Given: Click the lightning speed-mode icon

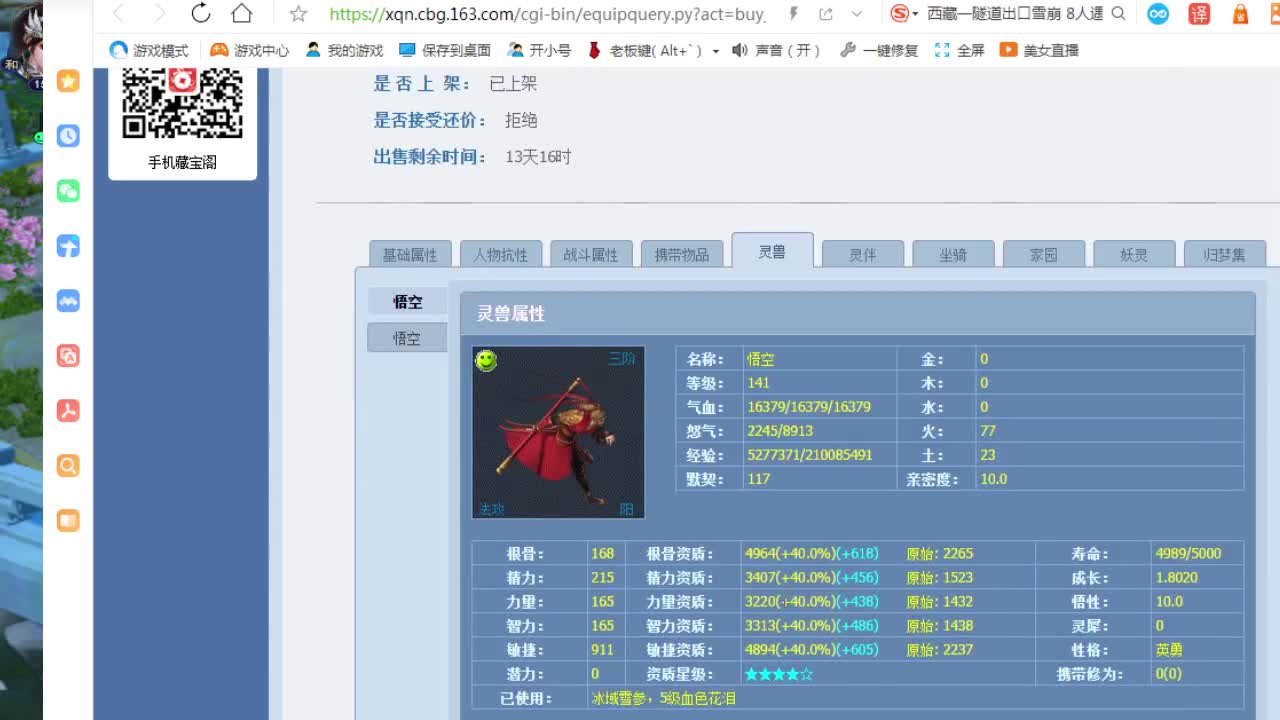Looking at the screenshot, I should click(794, 14).
